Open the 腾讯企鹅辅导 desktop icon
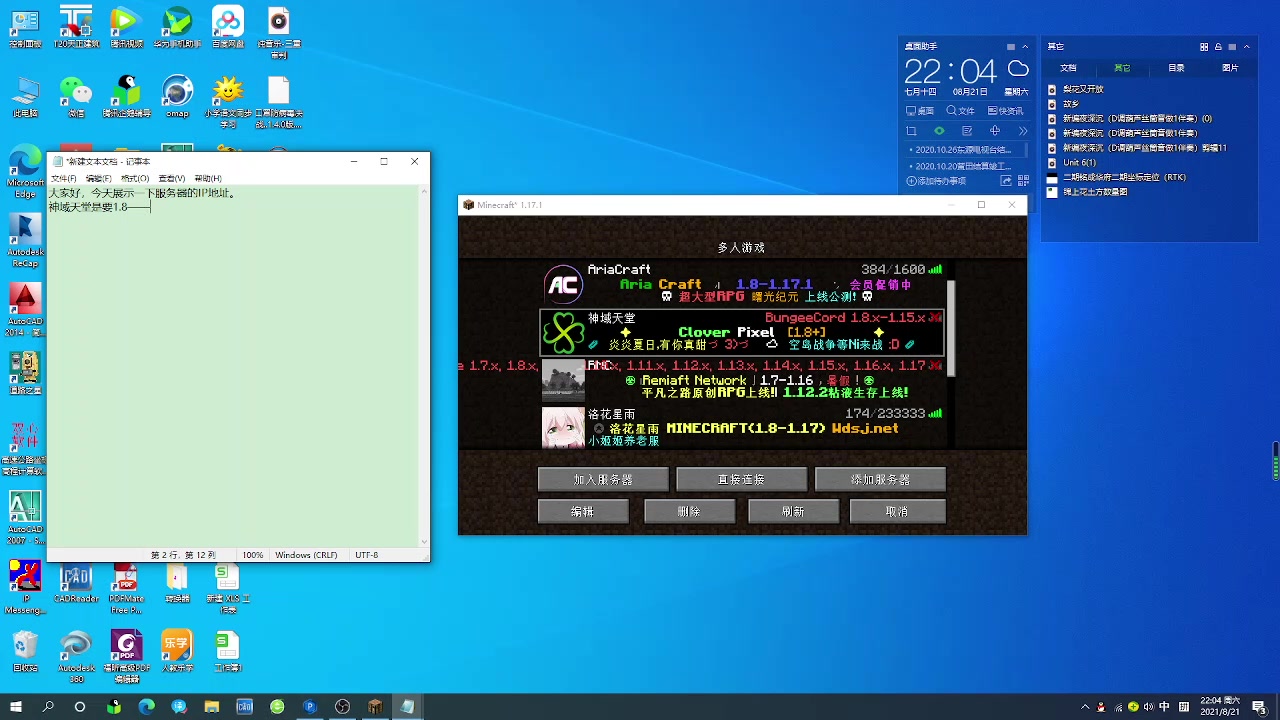The height and width of the screenshot is (720, 1280). tap(126, 97)
